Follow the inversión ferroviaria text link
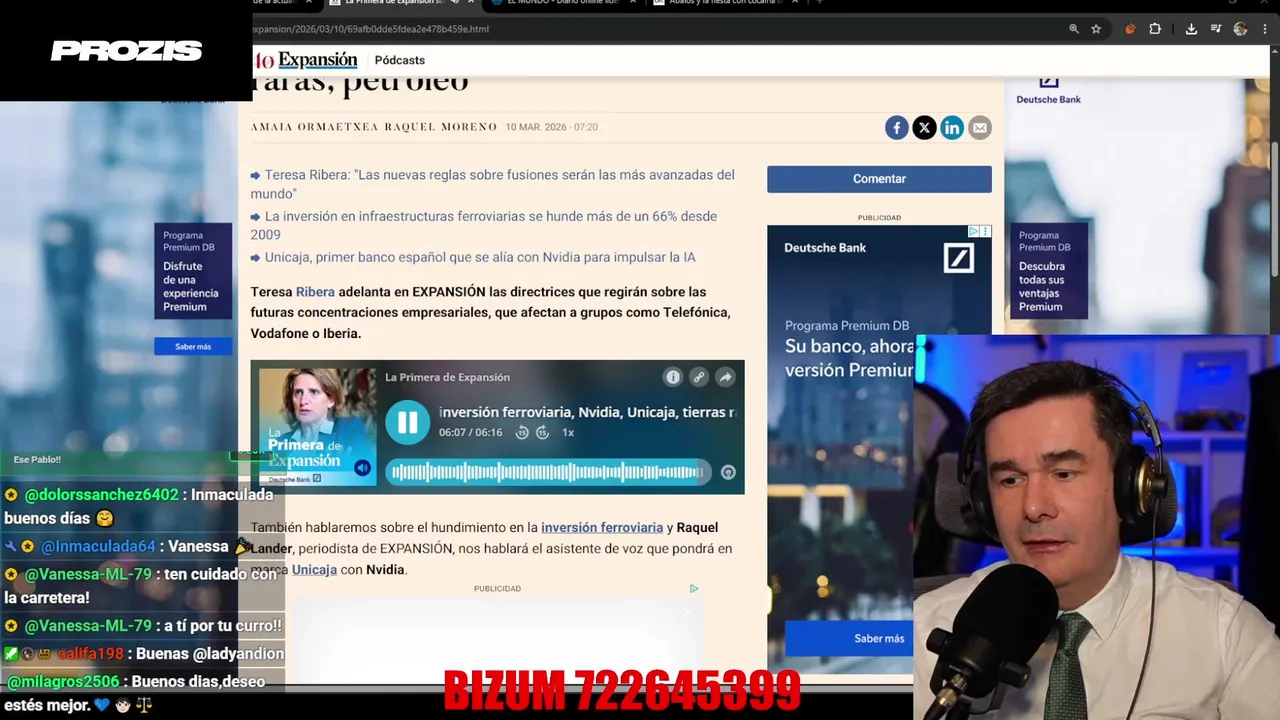Screen dimensions: 1280x720 (602, 527)
